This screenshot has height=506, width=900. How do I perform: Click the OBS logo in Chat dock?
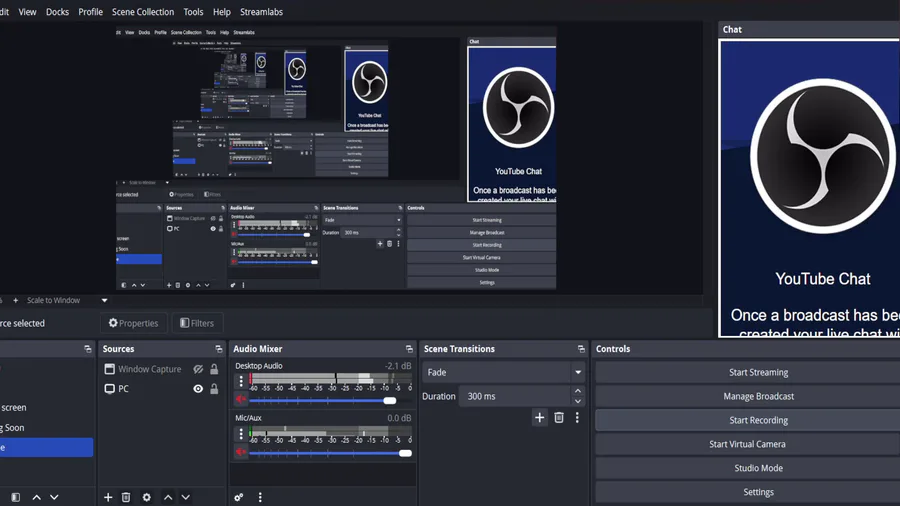pyautogui.click(x=823, y=156)
